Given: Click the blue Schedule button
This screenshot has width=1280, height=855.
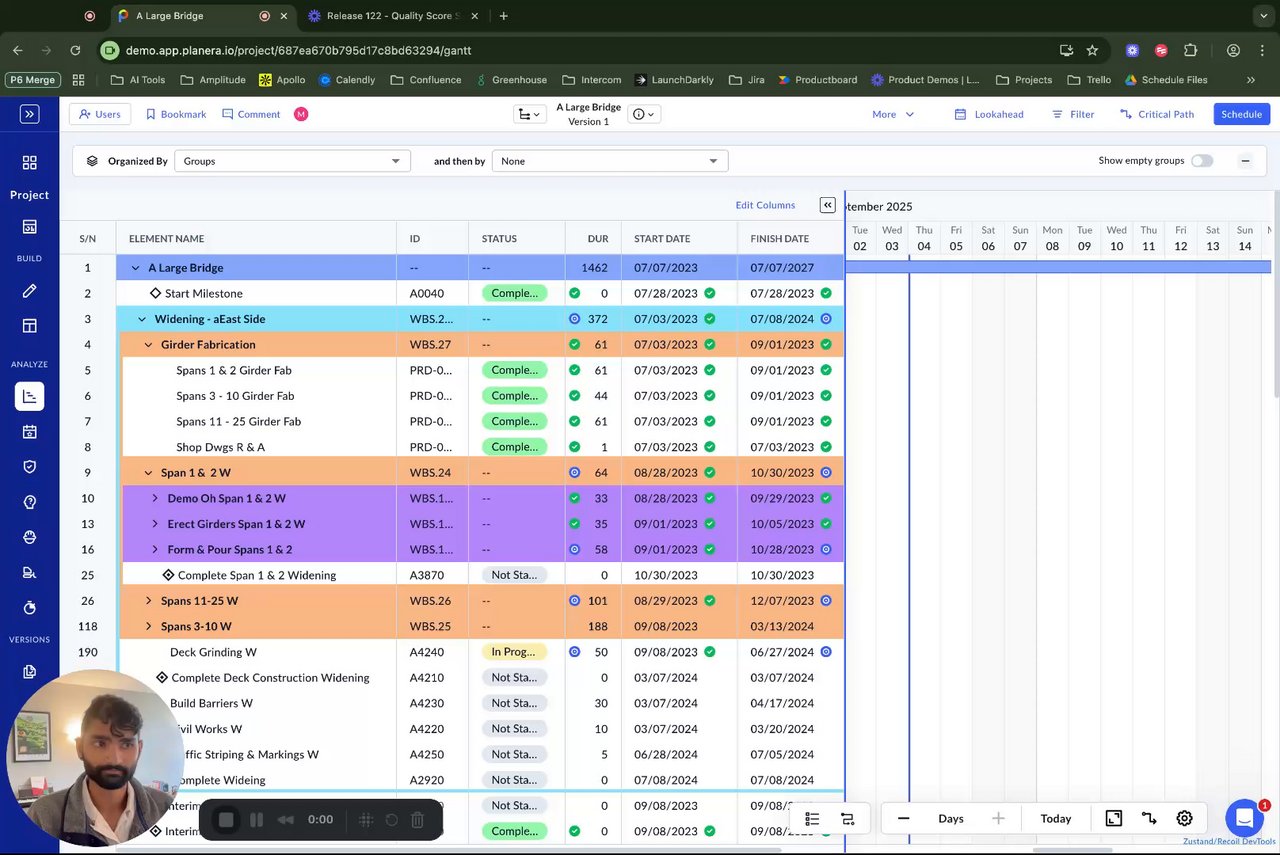Looking at the screenshot, I should 1241,114.
